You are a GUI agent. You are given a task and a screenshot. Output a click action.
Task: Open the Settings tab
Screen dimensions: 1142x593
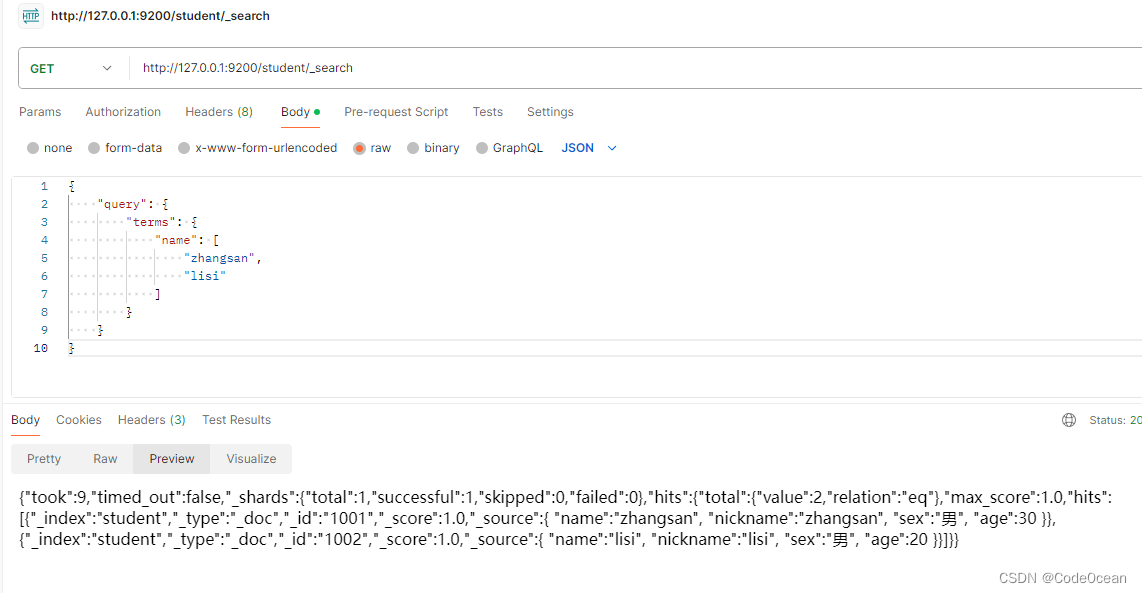click(x=550, y=111)
